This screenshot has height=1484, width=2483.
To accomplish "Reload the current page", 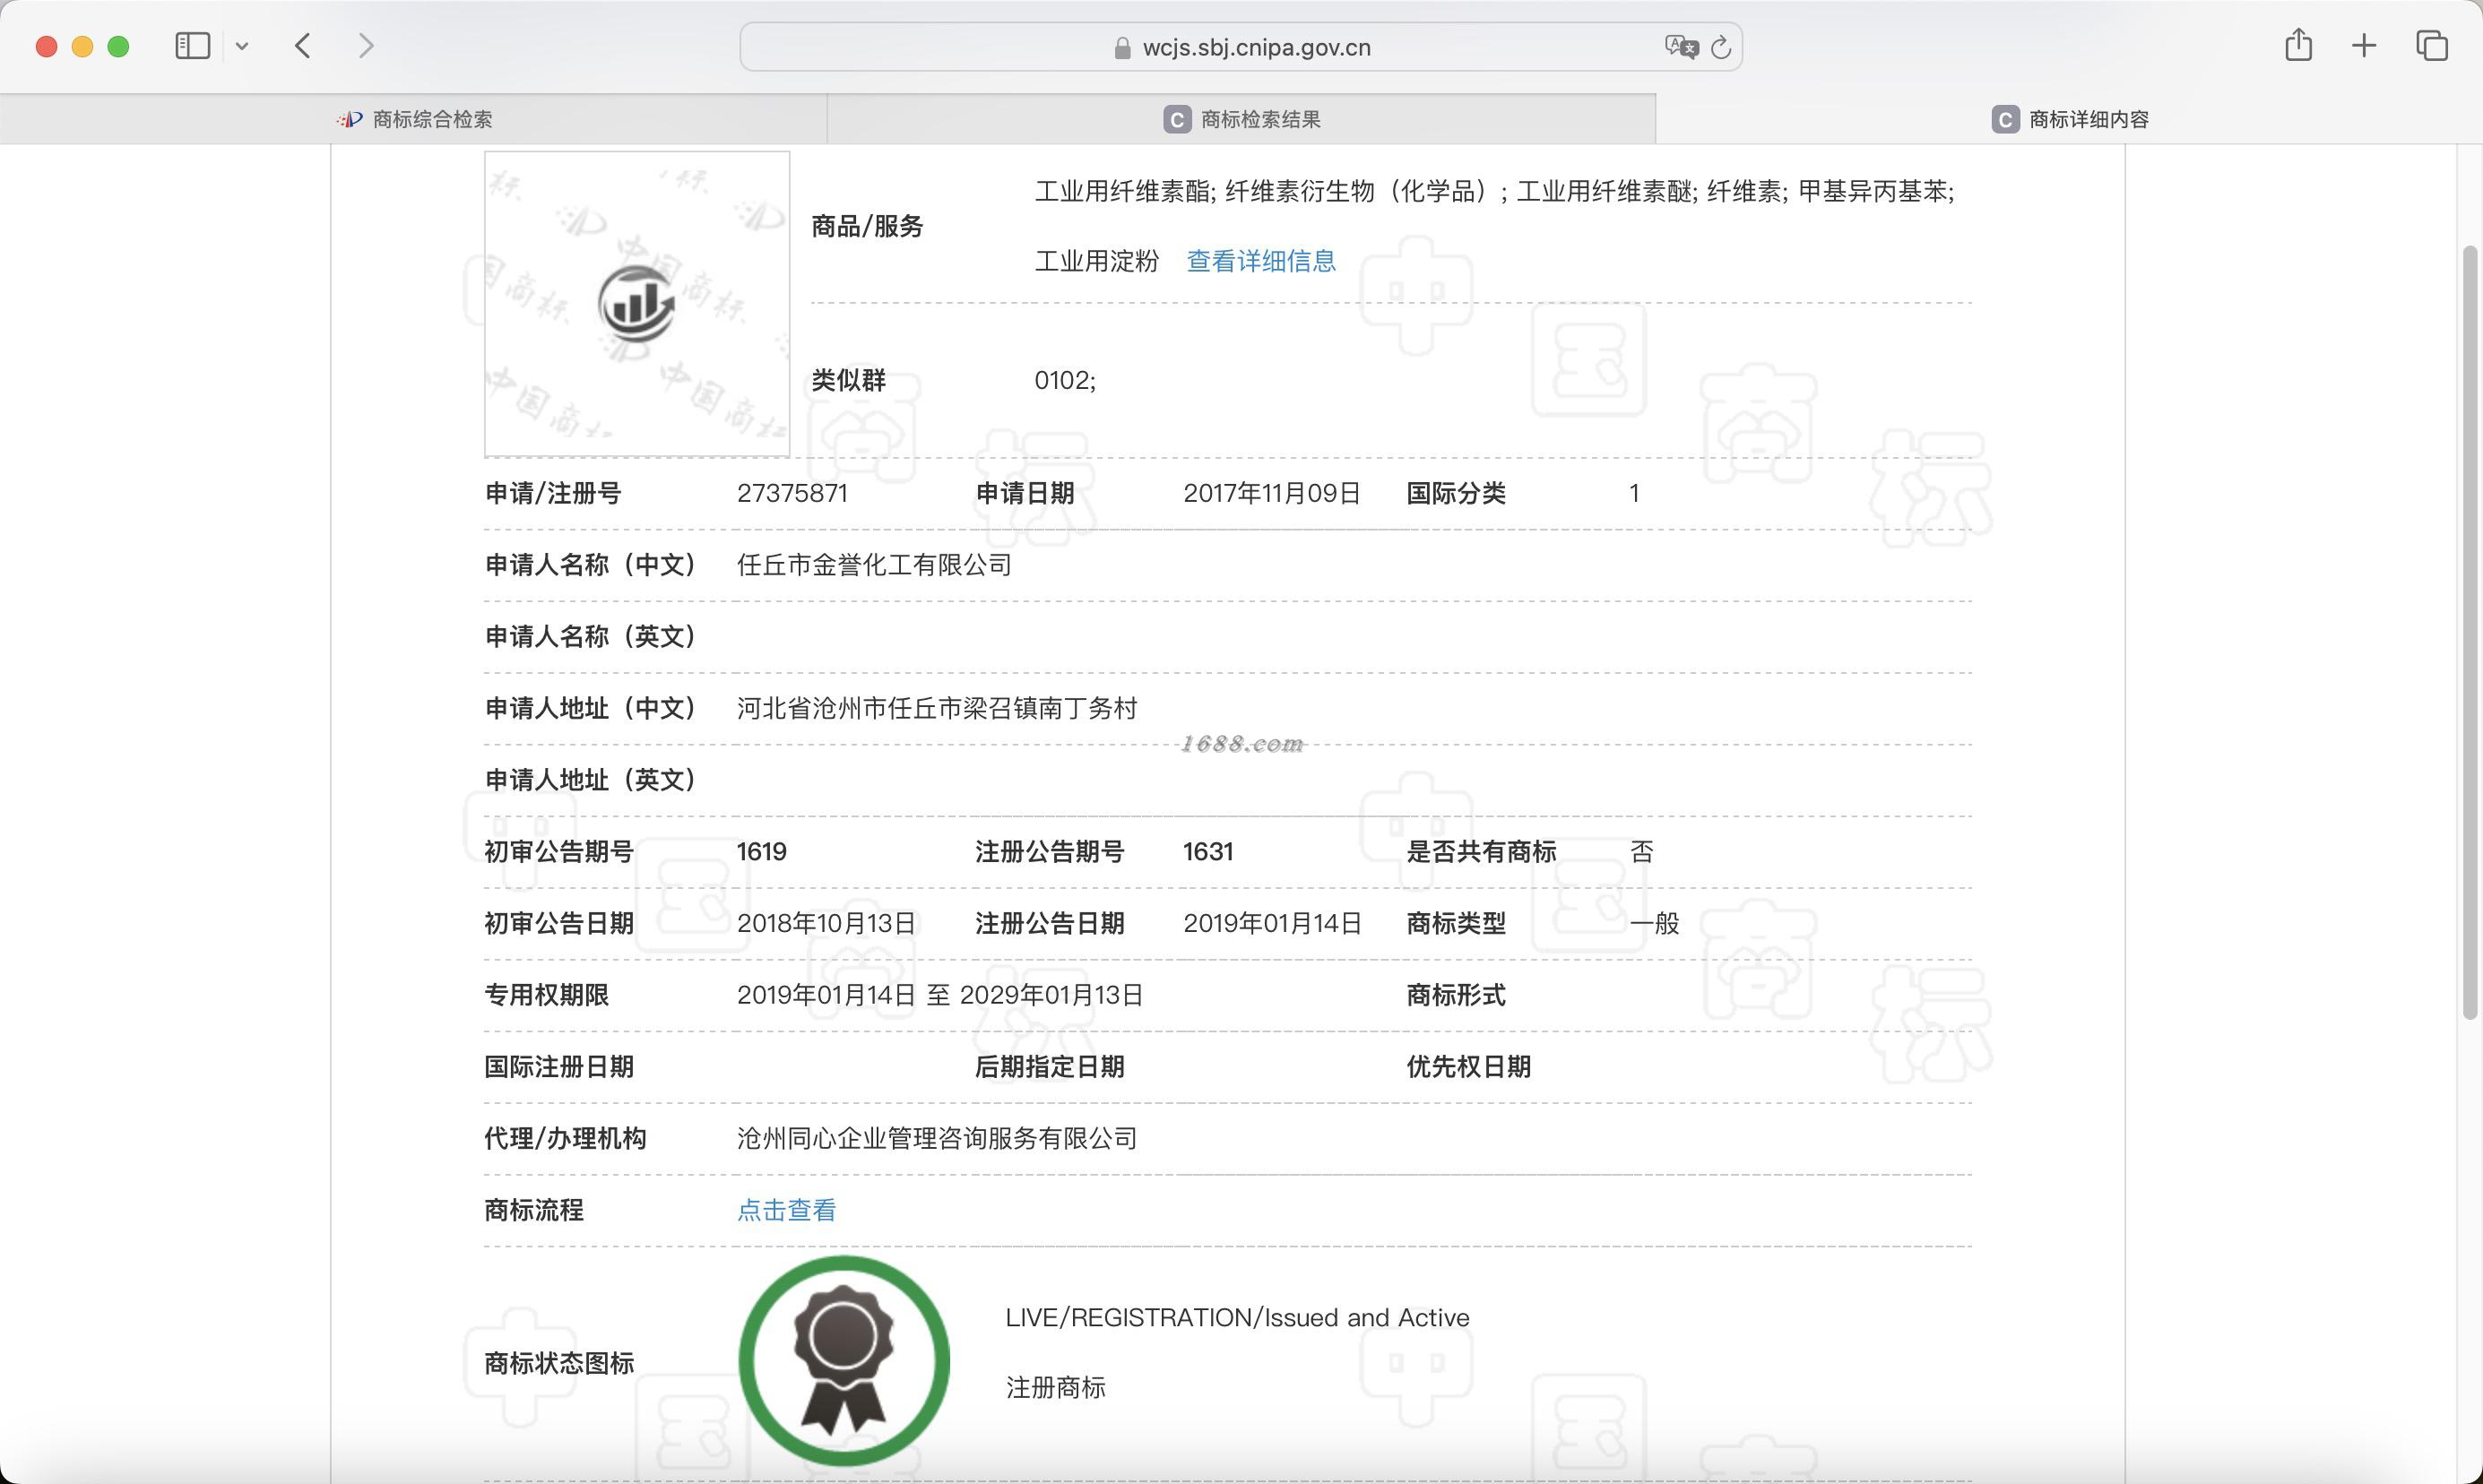I will tap(1720, 47).
